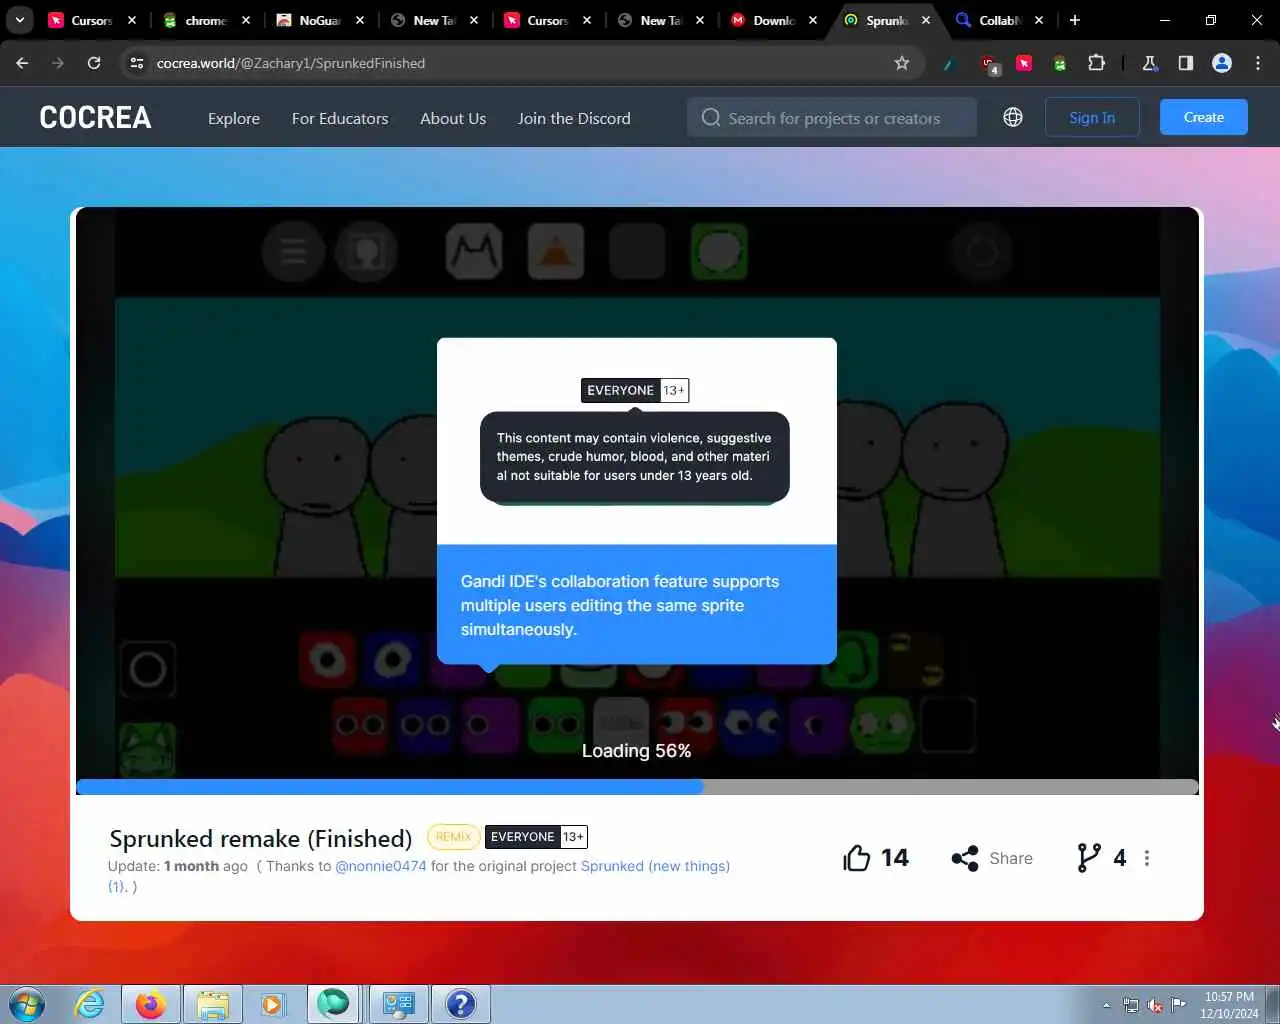
Task: Click the address bar URL
Action: pyautogui.click(x=291, y=63)
